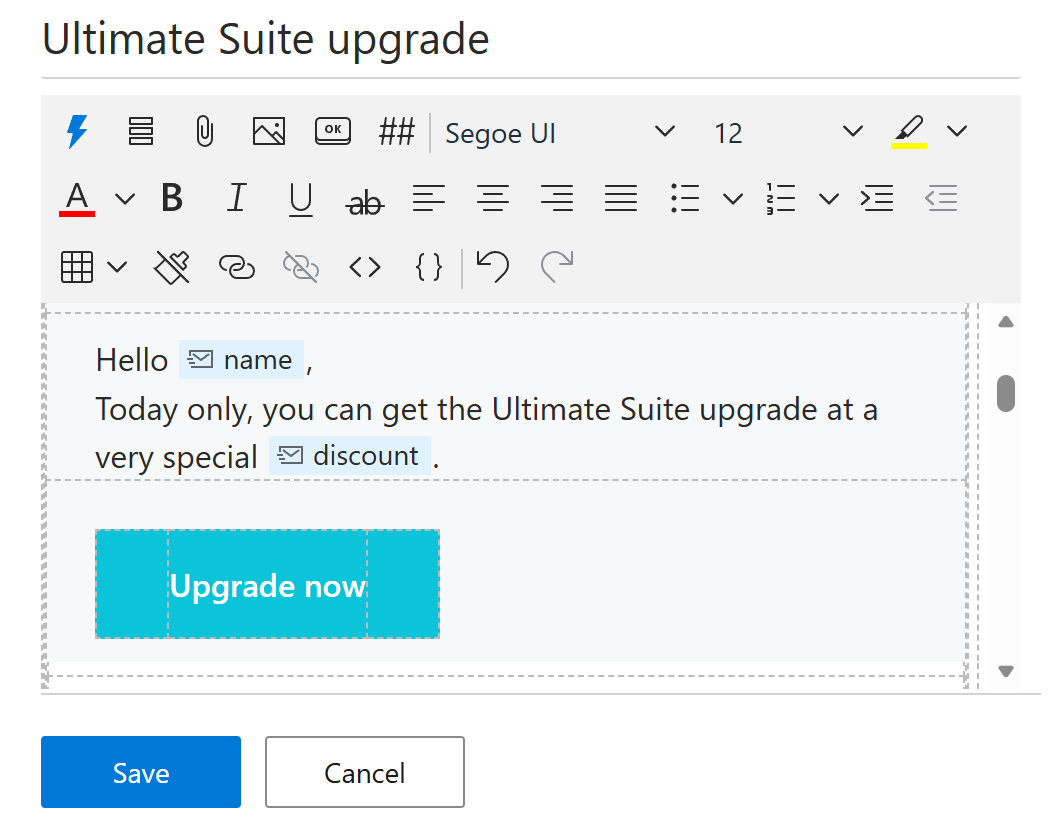This screenshot has height=834, width=1054.
Task: Insert a button using the OK icon
Action: (332, 130)
